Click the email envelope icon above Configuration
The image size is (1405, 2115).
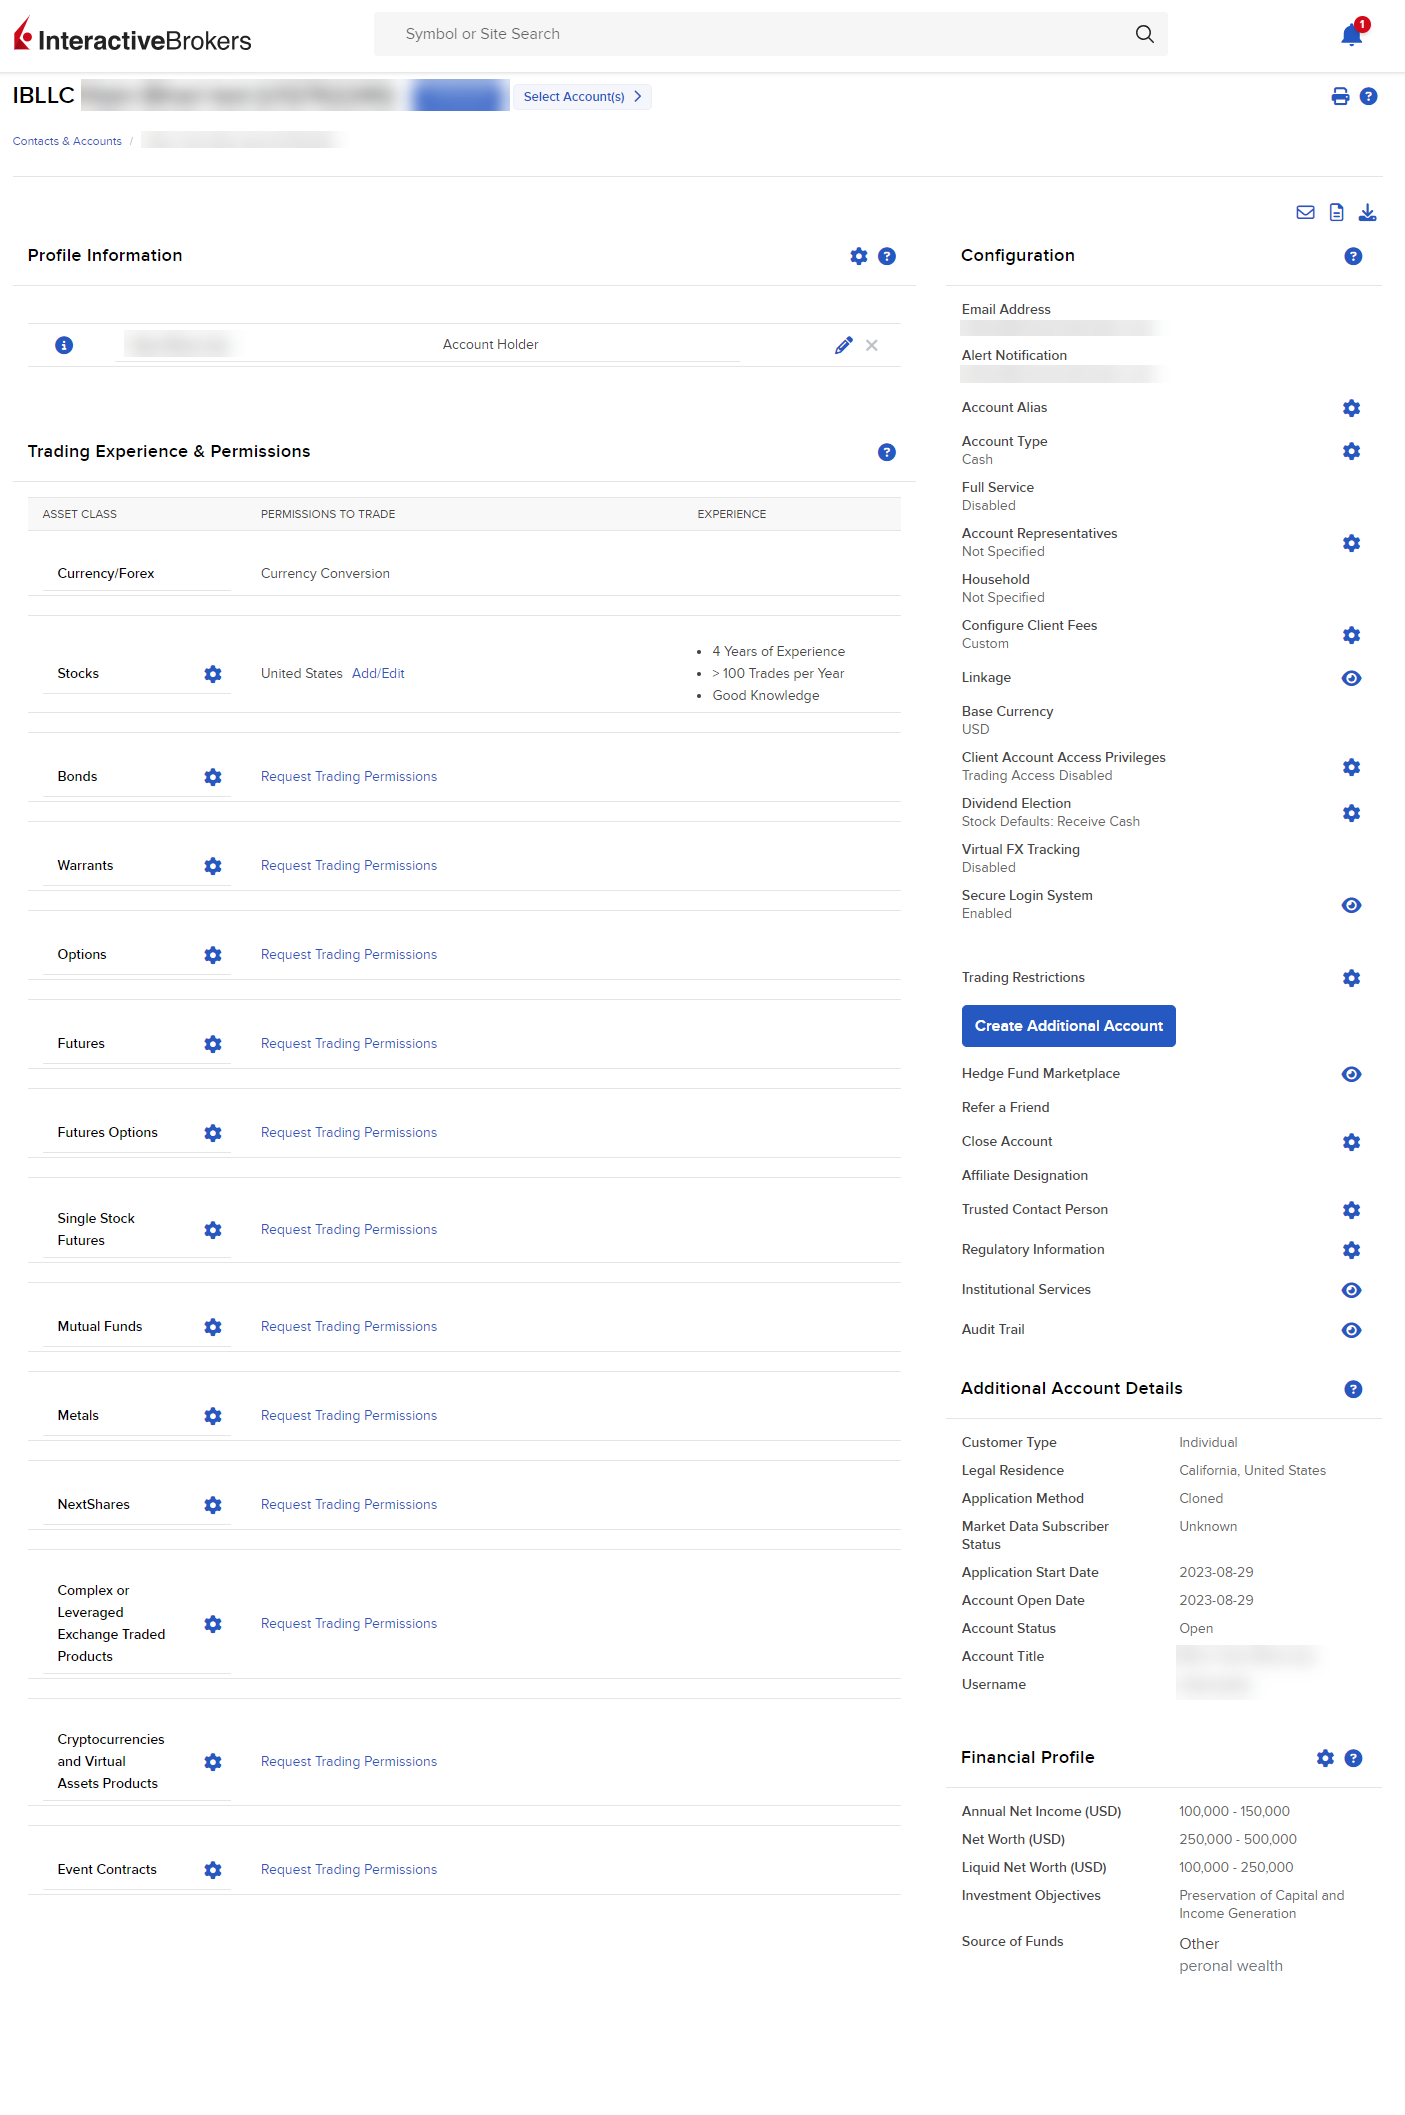click(1305, 212)
